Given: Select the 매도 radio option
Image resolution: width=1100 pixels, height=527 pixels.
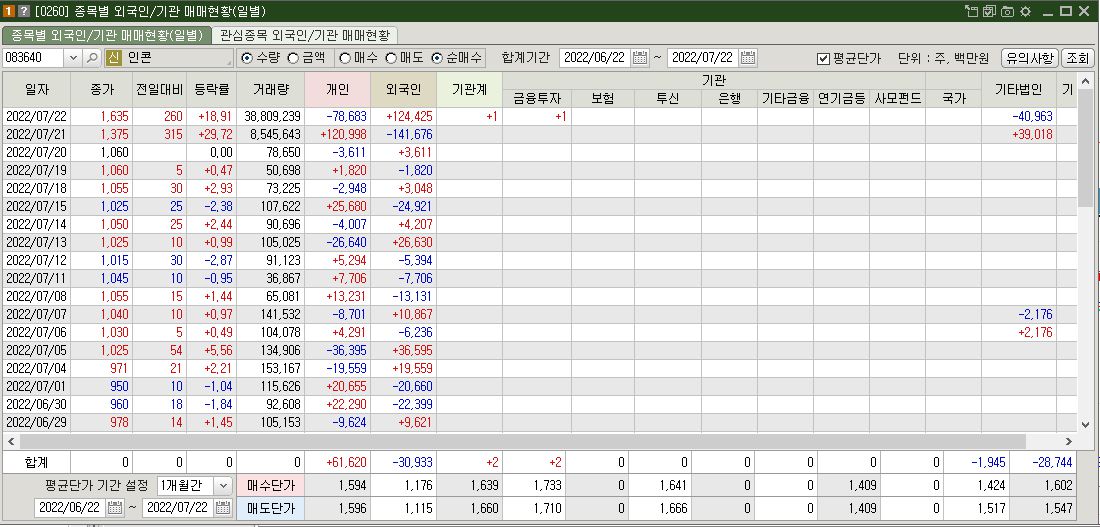Looking at the screenshot, I should [391, 58].
